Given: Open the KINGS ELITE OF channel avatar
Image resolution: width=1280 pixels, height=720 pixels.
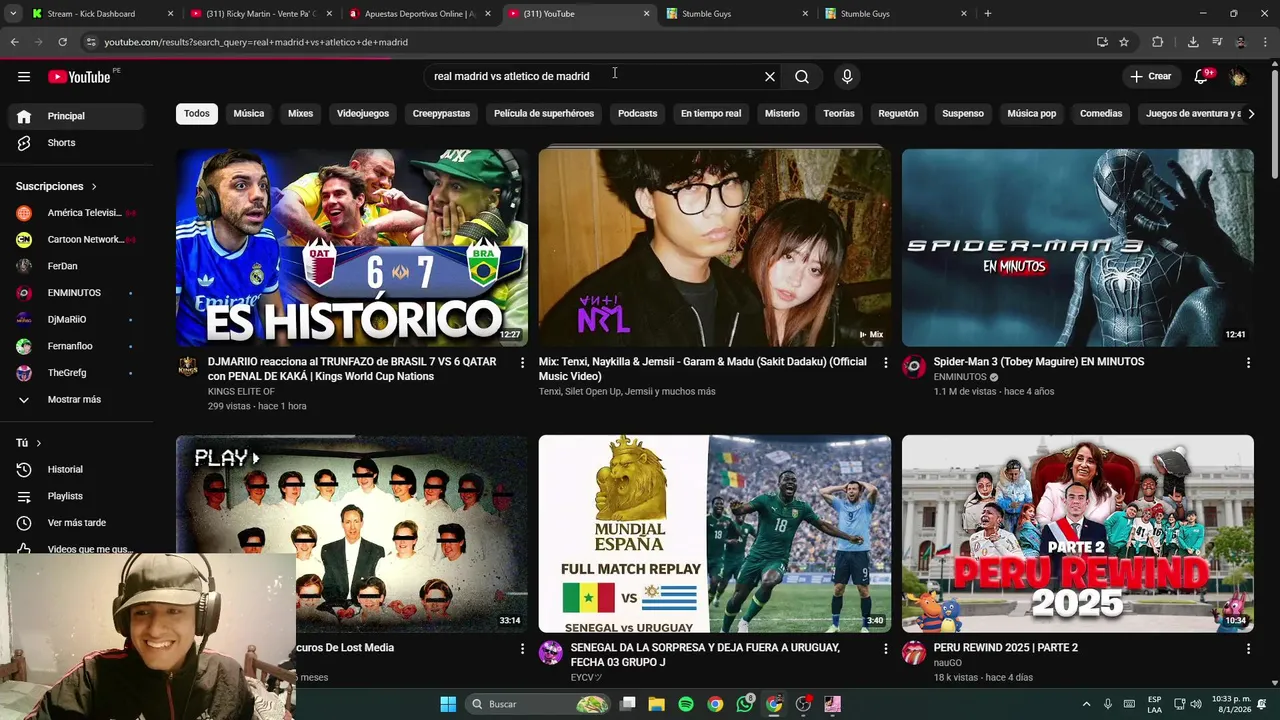Looking at the screenshot, I should tap(188, 367).
